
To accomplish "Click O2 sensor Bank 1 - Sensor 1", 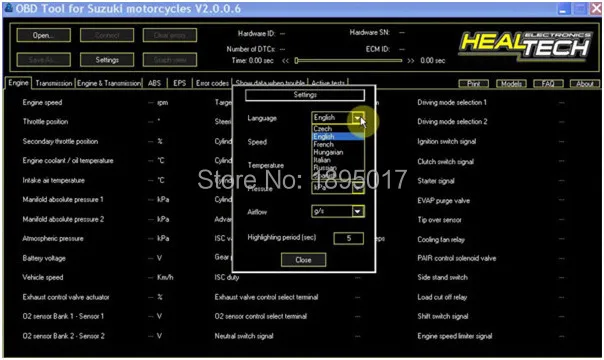I will (63, 316).
